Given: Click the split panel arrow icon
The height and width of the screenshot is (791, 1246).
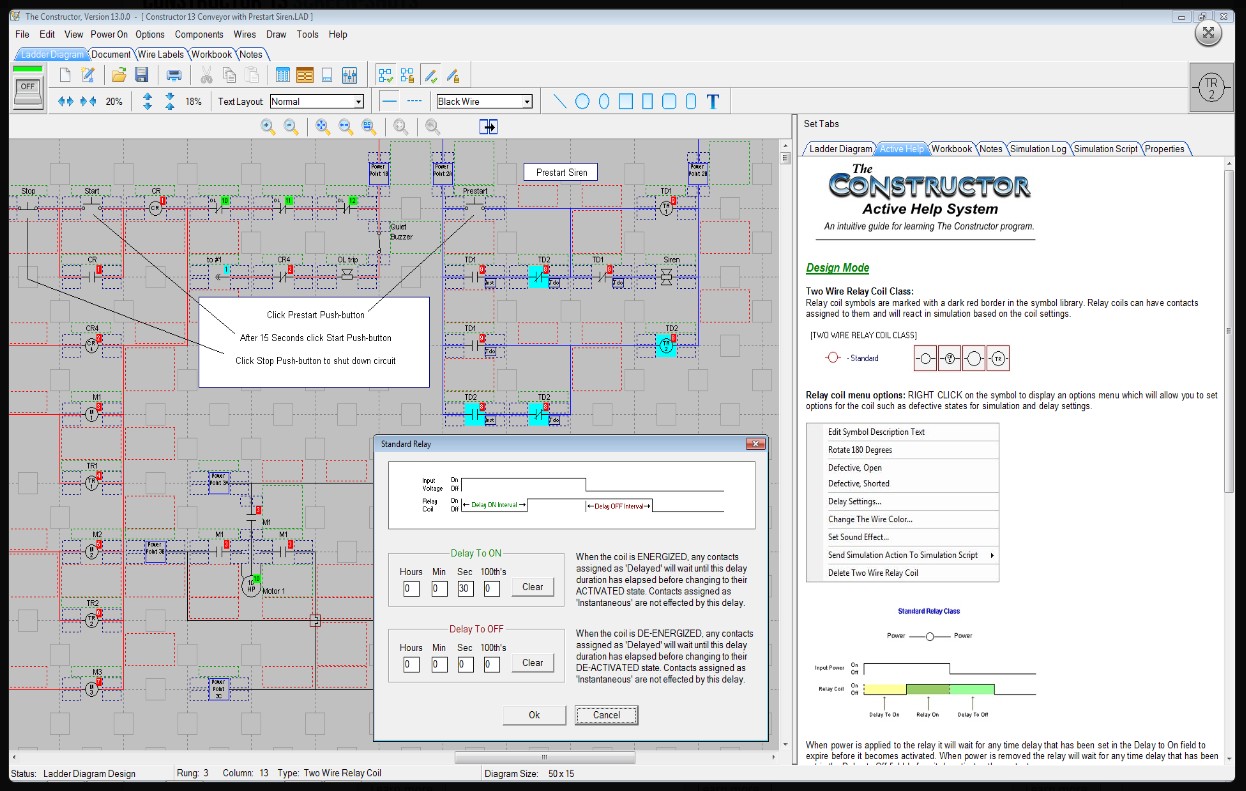Looking at the screenshot, I should (x=488, y=126).
